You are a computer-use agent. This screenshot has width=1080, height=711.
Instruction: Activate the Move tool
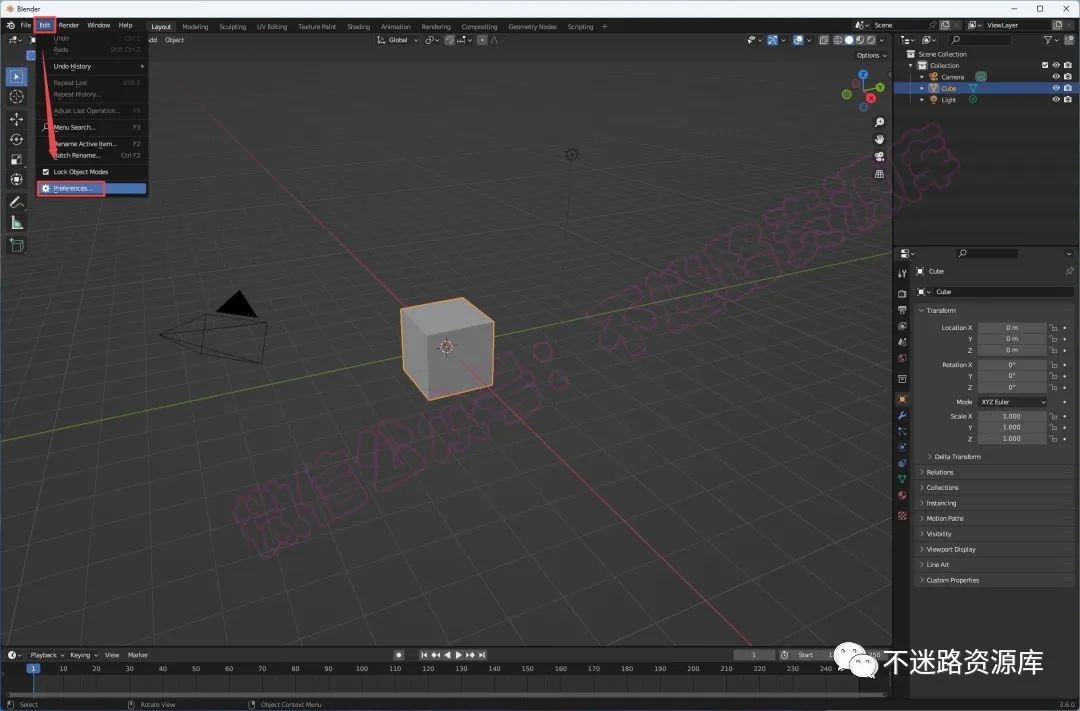pyautogui.click(x=17, y=119)
